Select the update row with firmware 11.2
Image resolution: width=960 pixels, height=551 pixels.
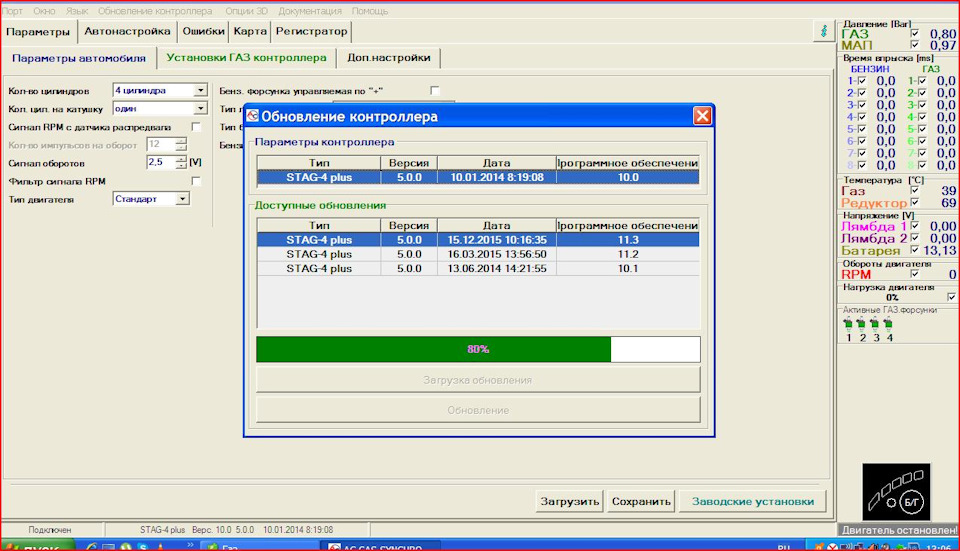click(x=478, y=254)
